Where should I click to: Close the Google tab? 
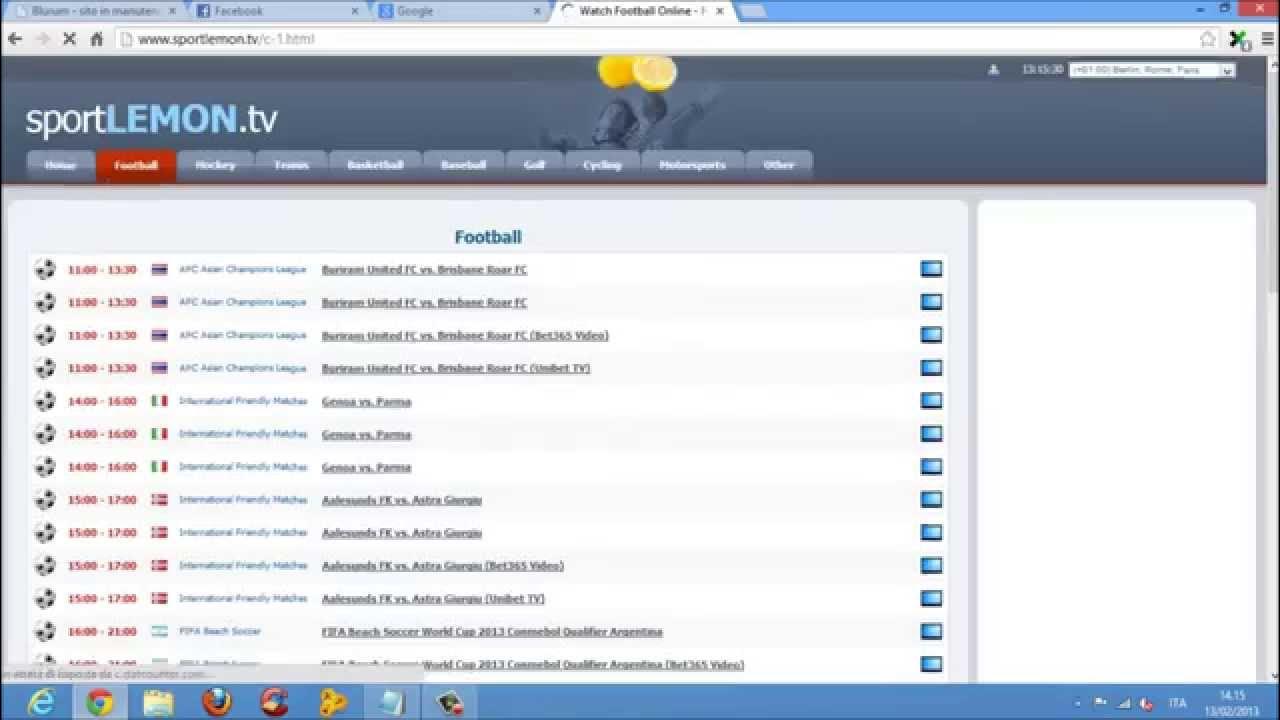coord(537,11)
